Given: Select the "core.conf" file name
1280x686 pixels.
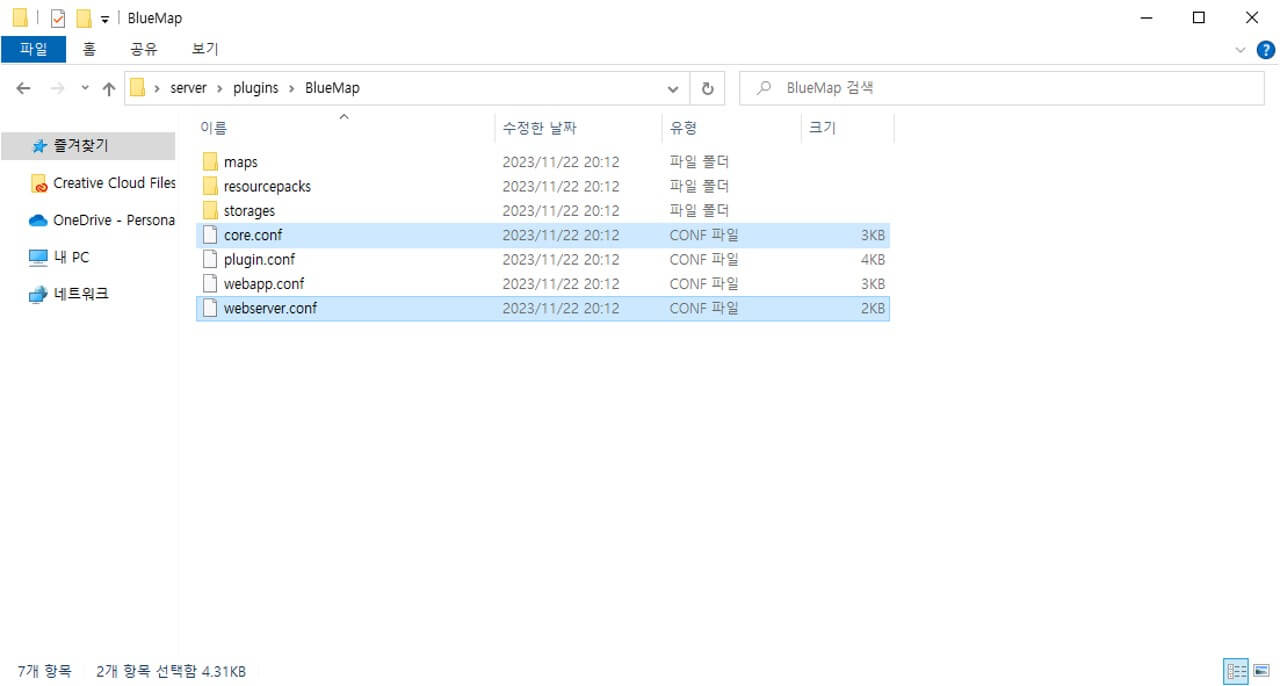Looking at the screenshot, I should coord(253,235).
